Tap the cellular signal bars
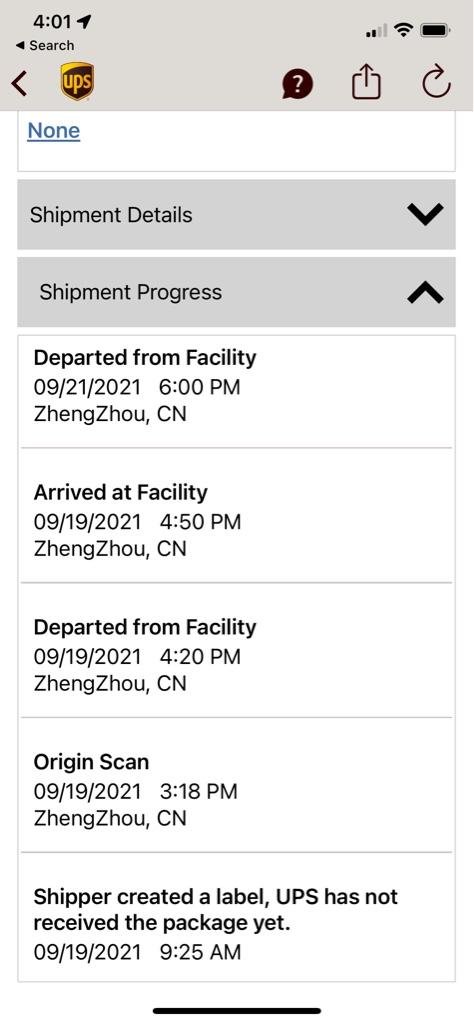The width and height of the screenshot is (474, 1024). [x=377, y=31]
